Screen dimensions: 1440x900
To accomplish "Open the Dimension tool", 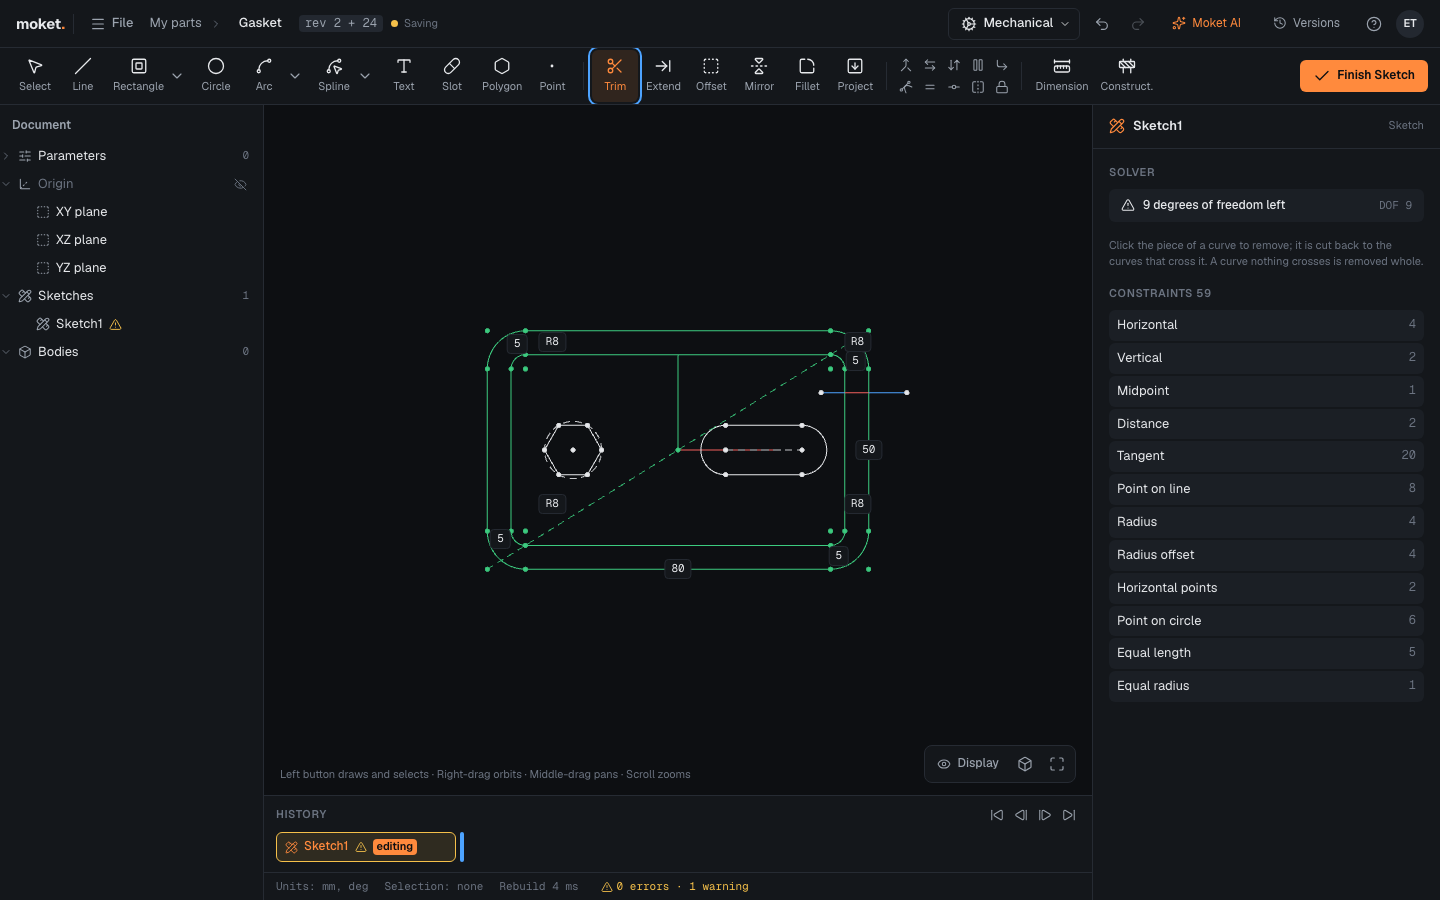I will (1062, 75).
